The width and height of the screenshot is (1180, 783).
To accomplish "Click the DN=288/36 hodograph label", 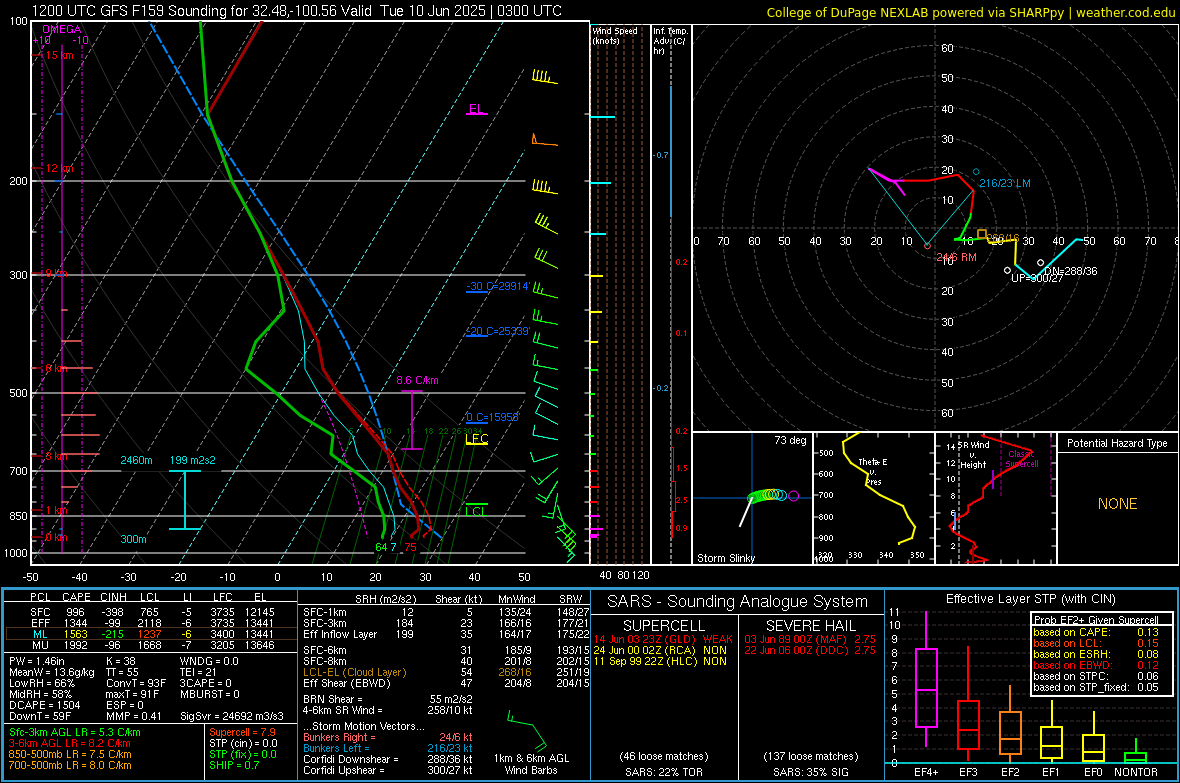I will coord(1070,271).
